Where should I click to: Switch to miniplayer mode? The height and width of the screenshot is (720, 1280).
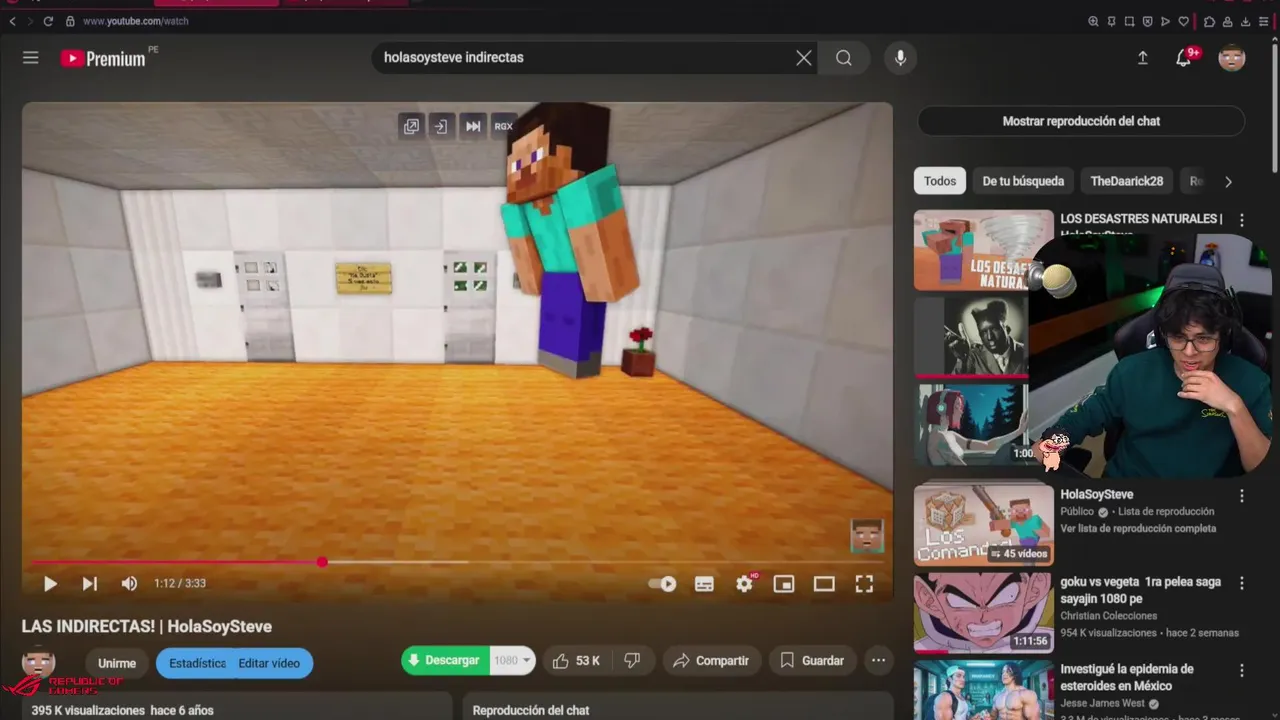pos(784,584)
